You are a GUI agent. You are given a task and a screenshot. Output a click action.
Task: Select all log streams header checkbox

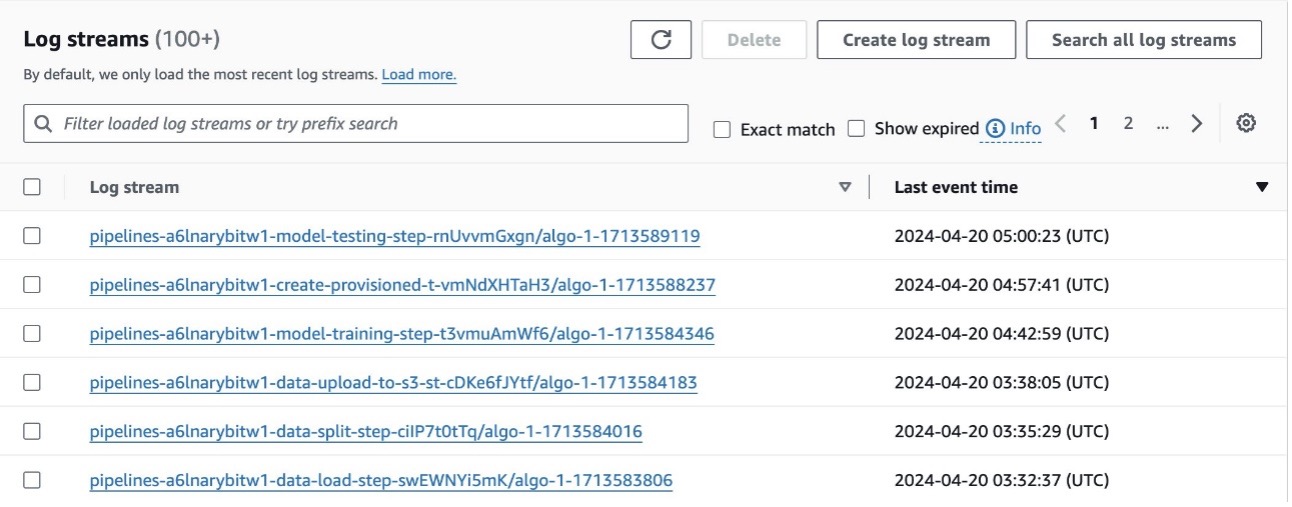point(32,186)
